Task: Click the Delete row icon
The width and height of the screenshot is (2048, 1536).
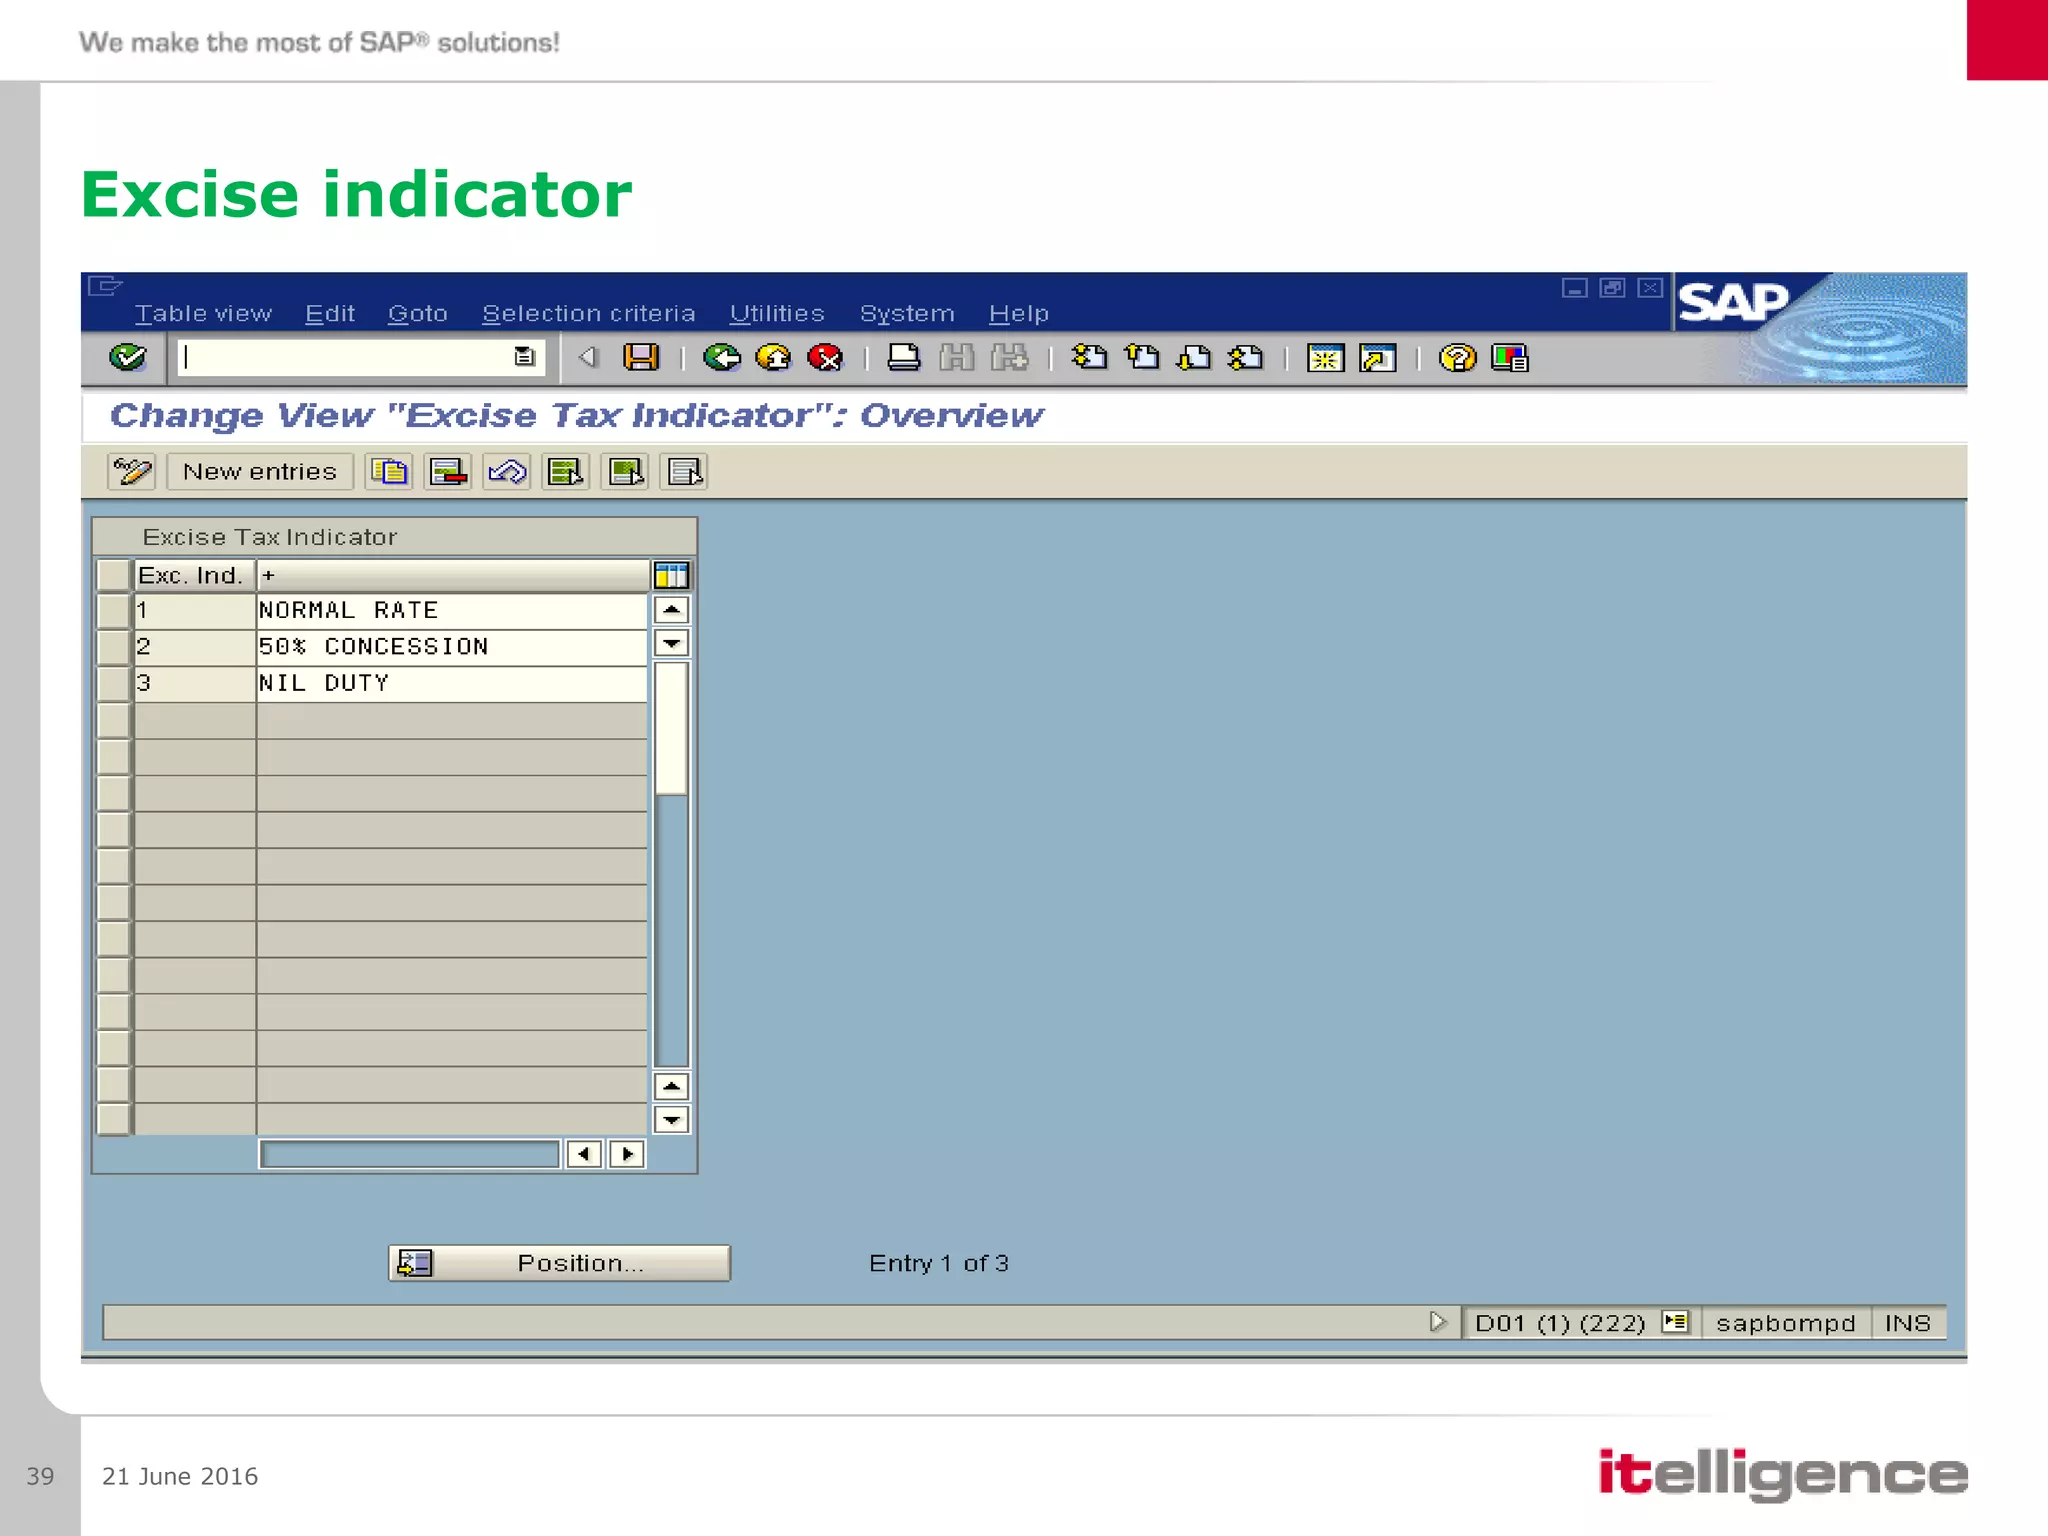Action: 448,471
